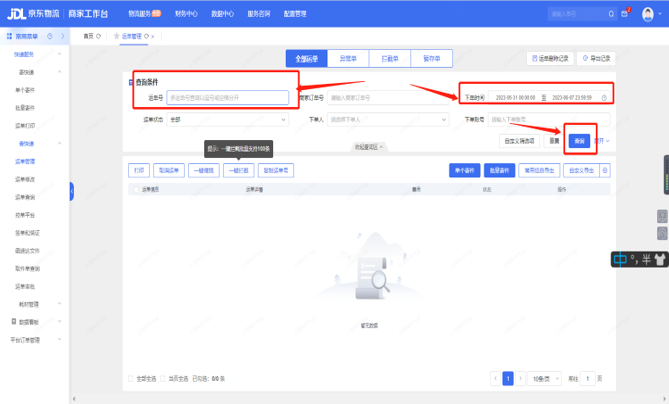Click the Chinese input mode indicator 中
This screenshot has height=404, width=669.
click(x=620, y=259)
